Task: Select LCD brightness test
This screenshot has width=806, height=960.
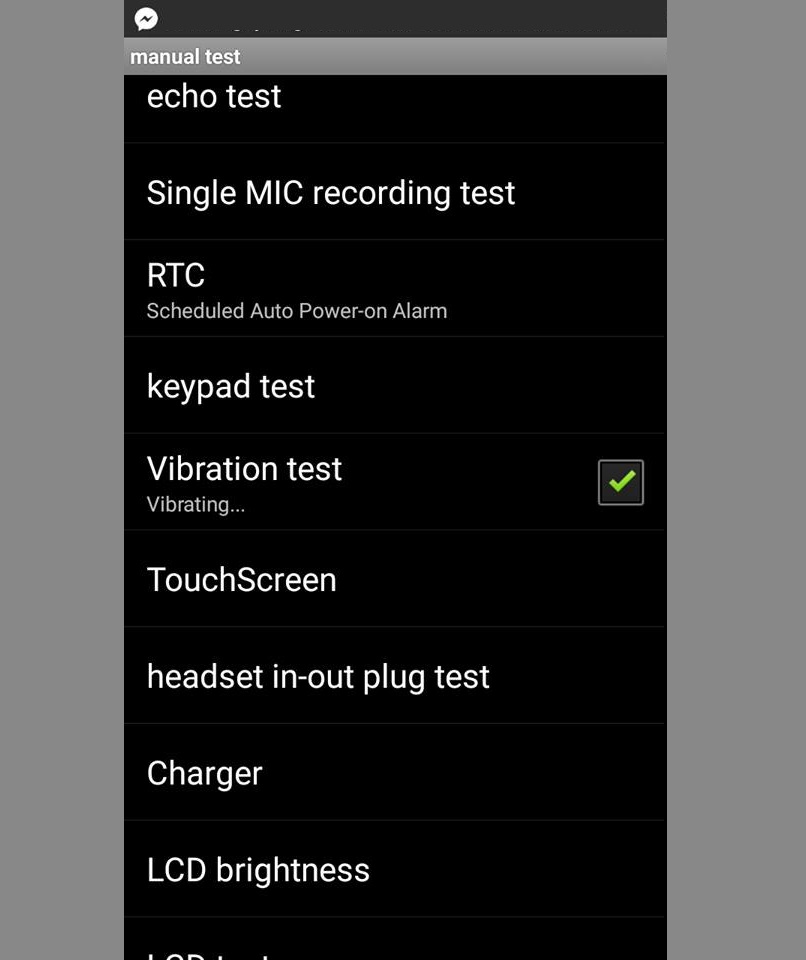Action: 395,869
